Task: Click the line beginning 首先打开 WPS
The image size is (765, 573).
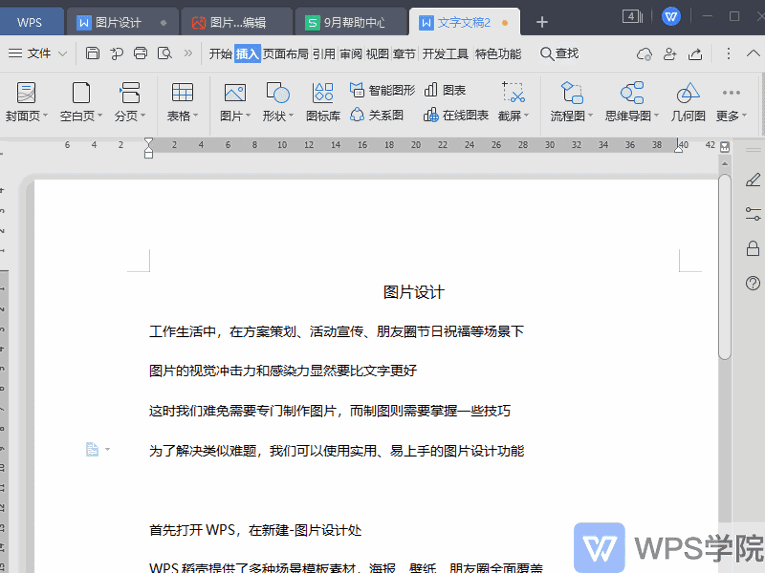Action: point(255,530)
